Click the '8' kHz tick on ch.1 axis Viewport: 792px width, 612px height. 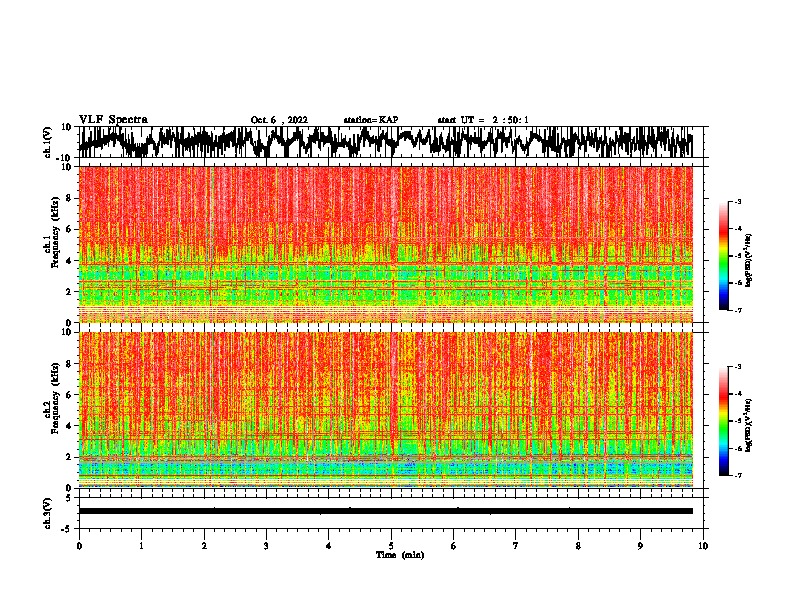click(x=70, y=198)
